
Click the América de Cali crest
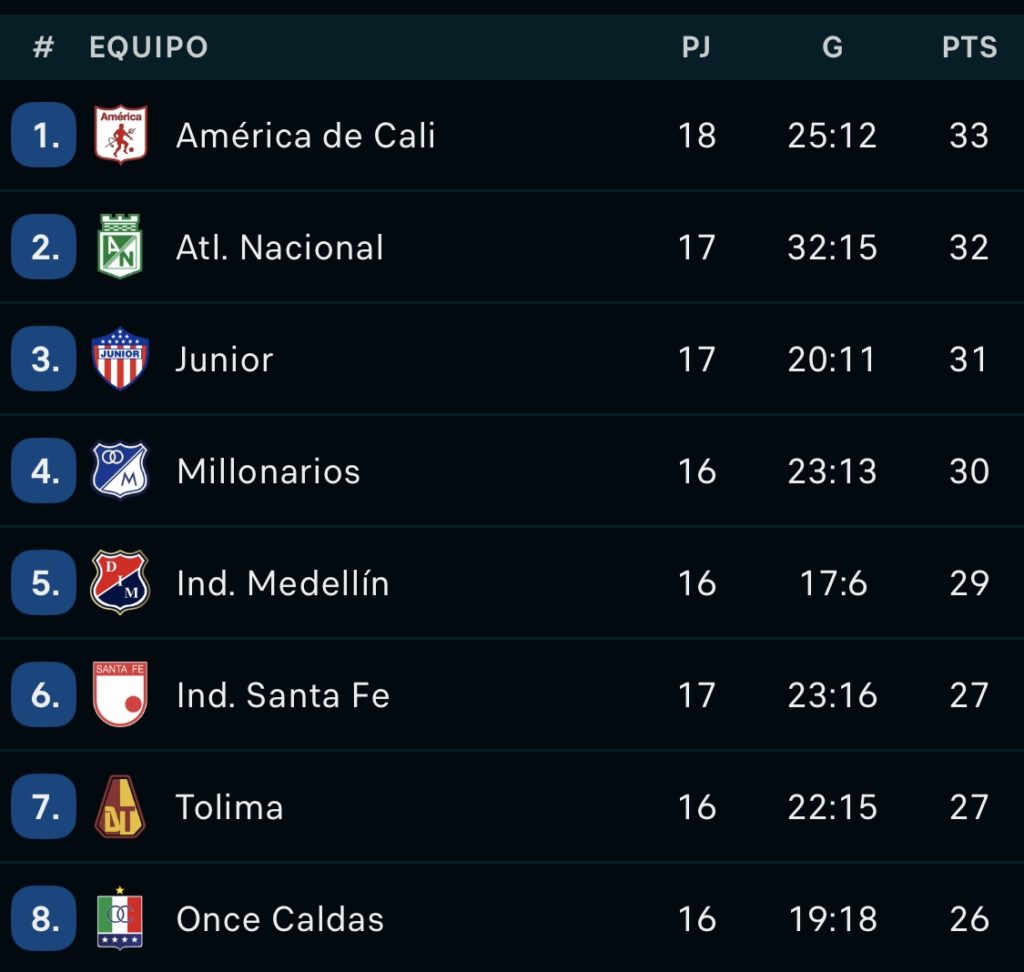click(120, 135)
